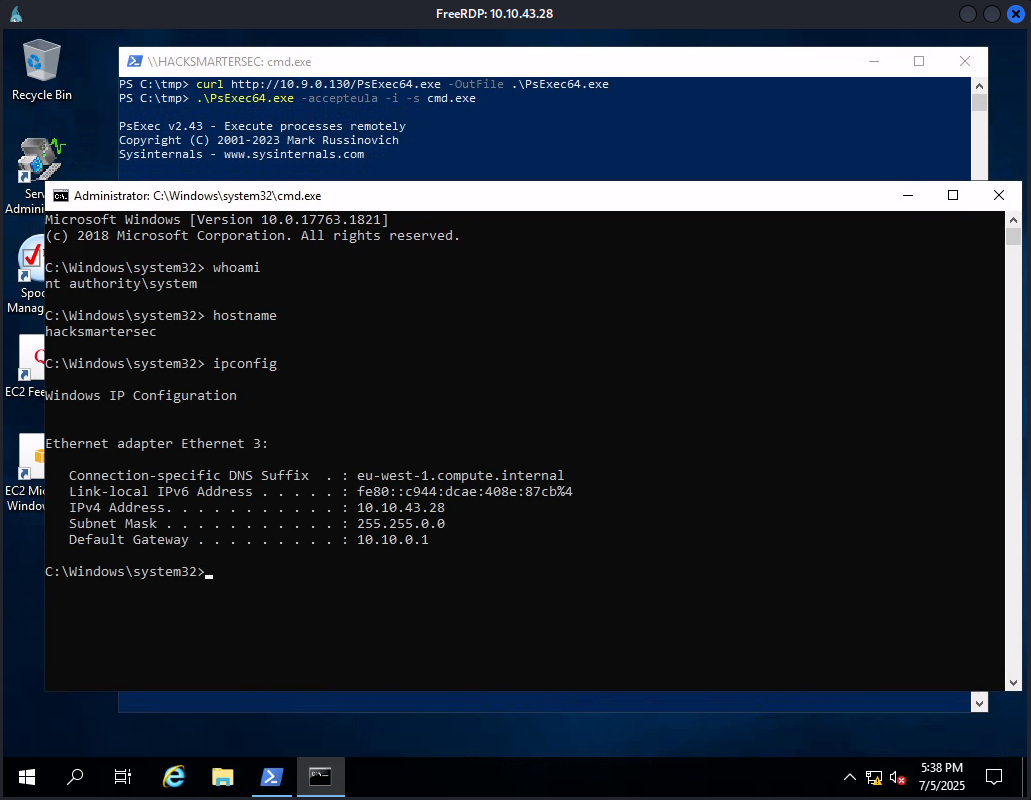Click cmd.exe scrollbar down arrow
The image size is (1031, 800).
click(1013, 683)
